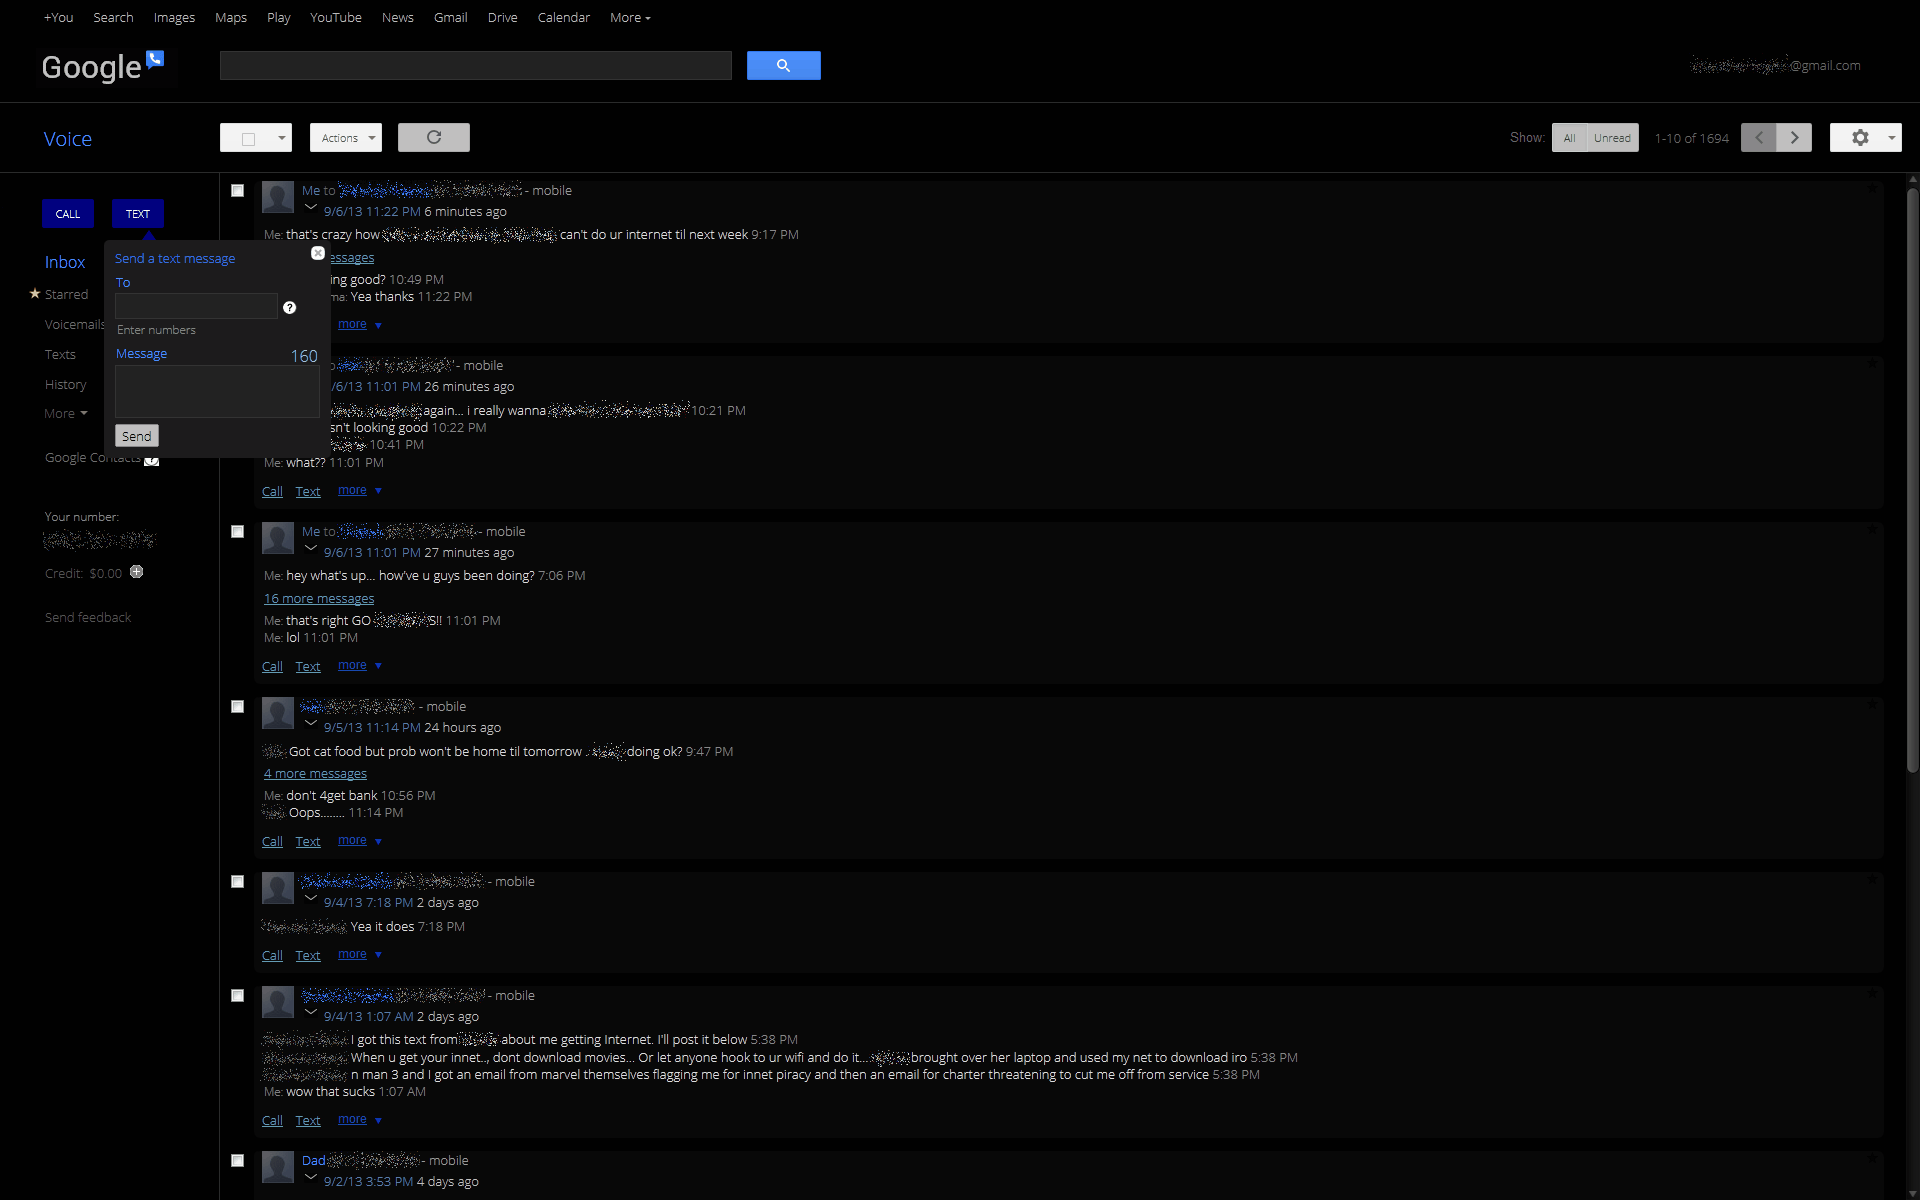Open settings with the gear icon
This screenshot has height=1200, width=1920.
(1859, 137)
